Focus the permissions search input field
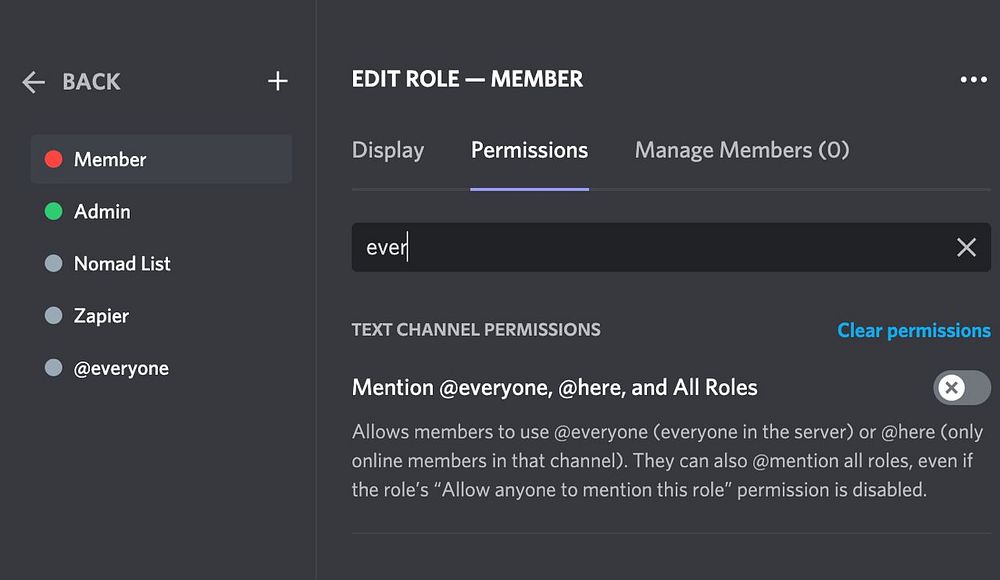This screenshot has height=580, width=1000. coord(640,247)
